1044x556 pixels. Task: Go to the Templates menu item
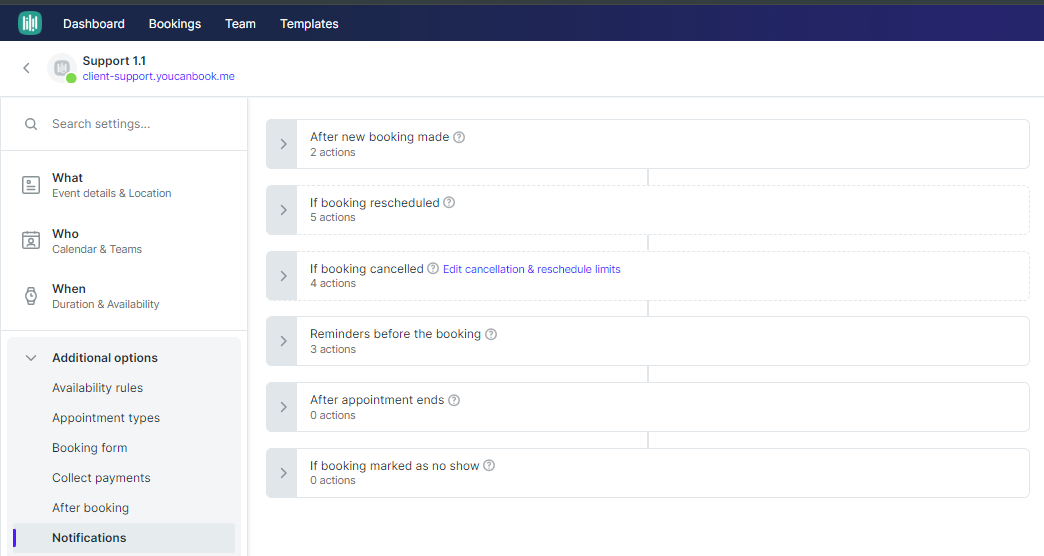point(309,23)
